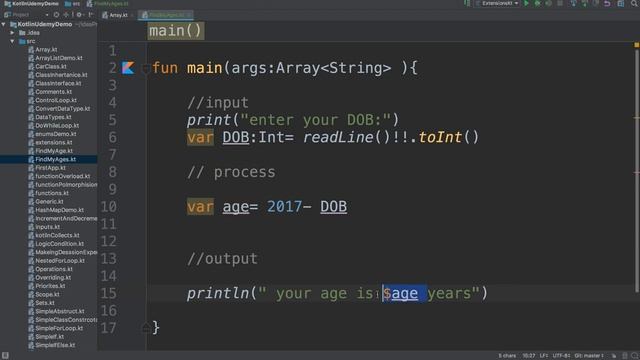Click the 2017 number on line 10
The image size is (640, 360).
tap(284, 207)
